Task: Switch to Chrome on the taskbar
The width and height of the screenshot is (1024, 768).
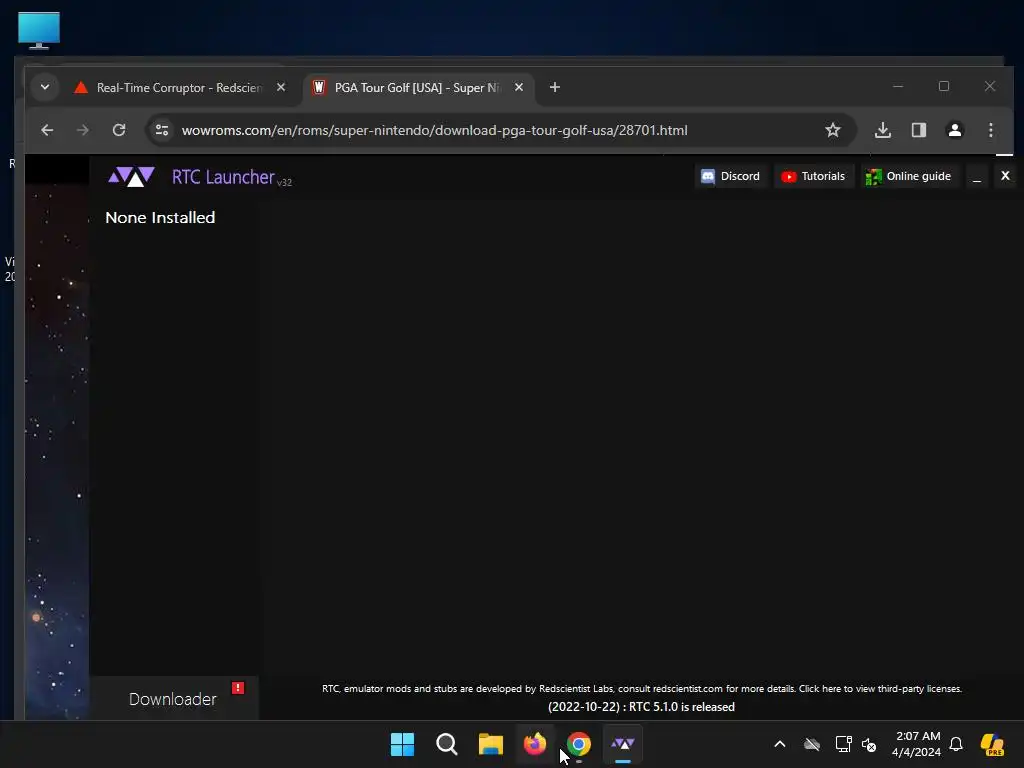Action: pos(579,744)
